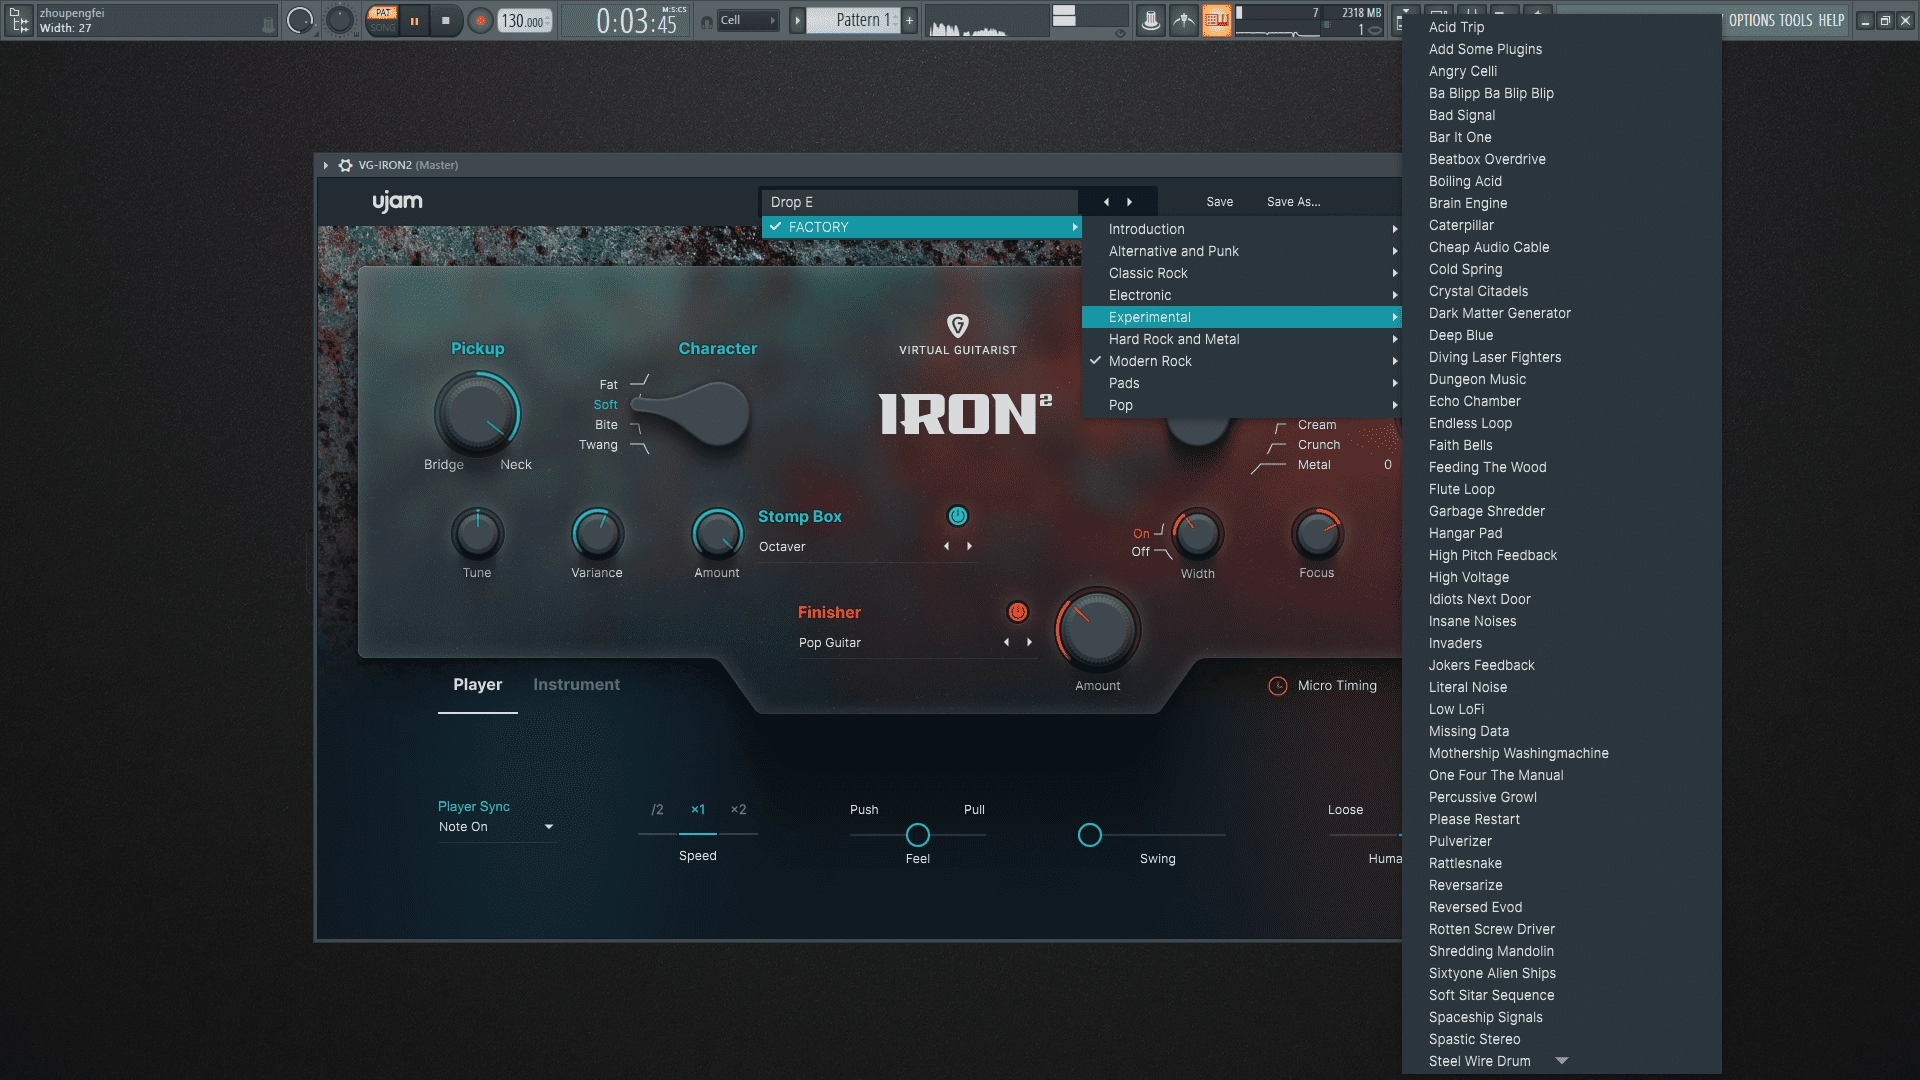The image size is (1920, 1080).
Task: Select previous Finisher preset
Action: pyautogui.click(x=1006, y=642)
